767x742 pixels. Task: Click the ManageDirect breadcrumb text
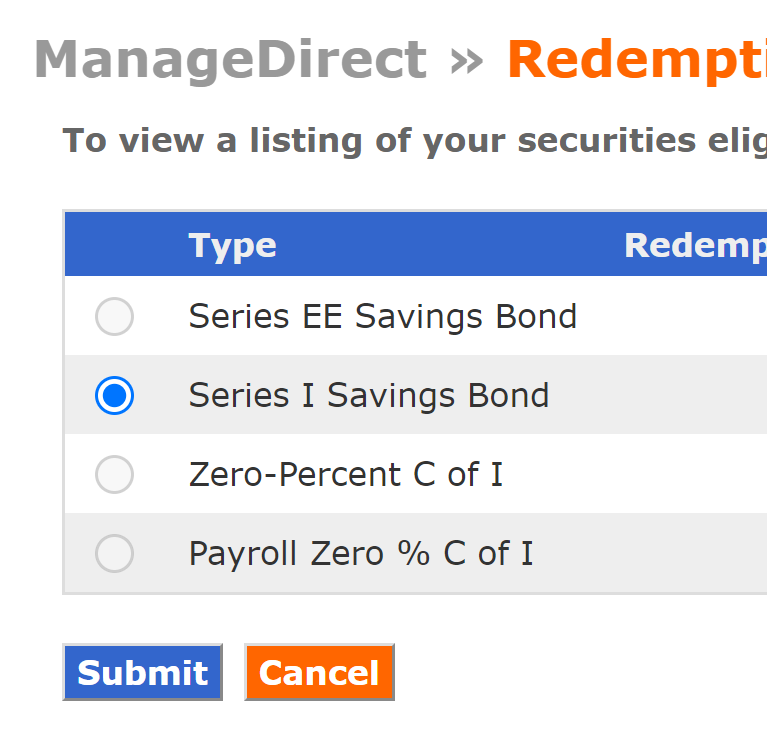coord(230,60)
